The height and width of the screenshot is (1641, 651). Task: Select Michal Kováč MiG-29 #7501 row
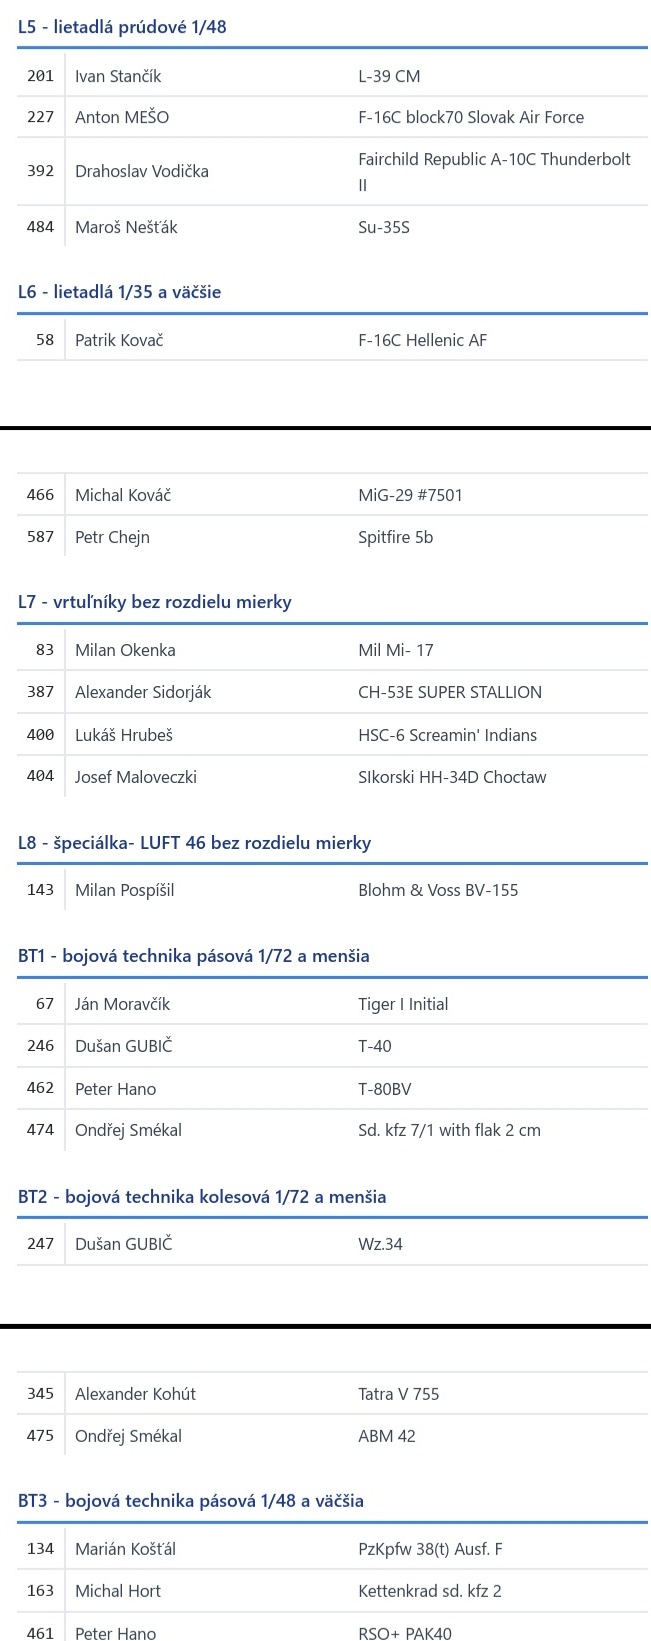[332, 495]
